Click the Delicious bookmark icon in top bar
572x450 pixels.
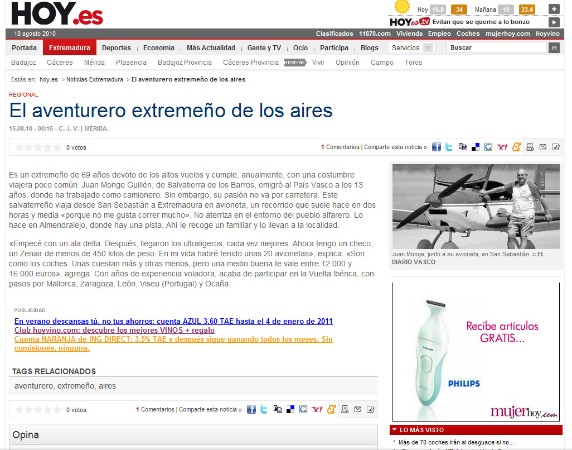click(x=475, y=147)
